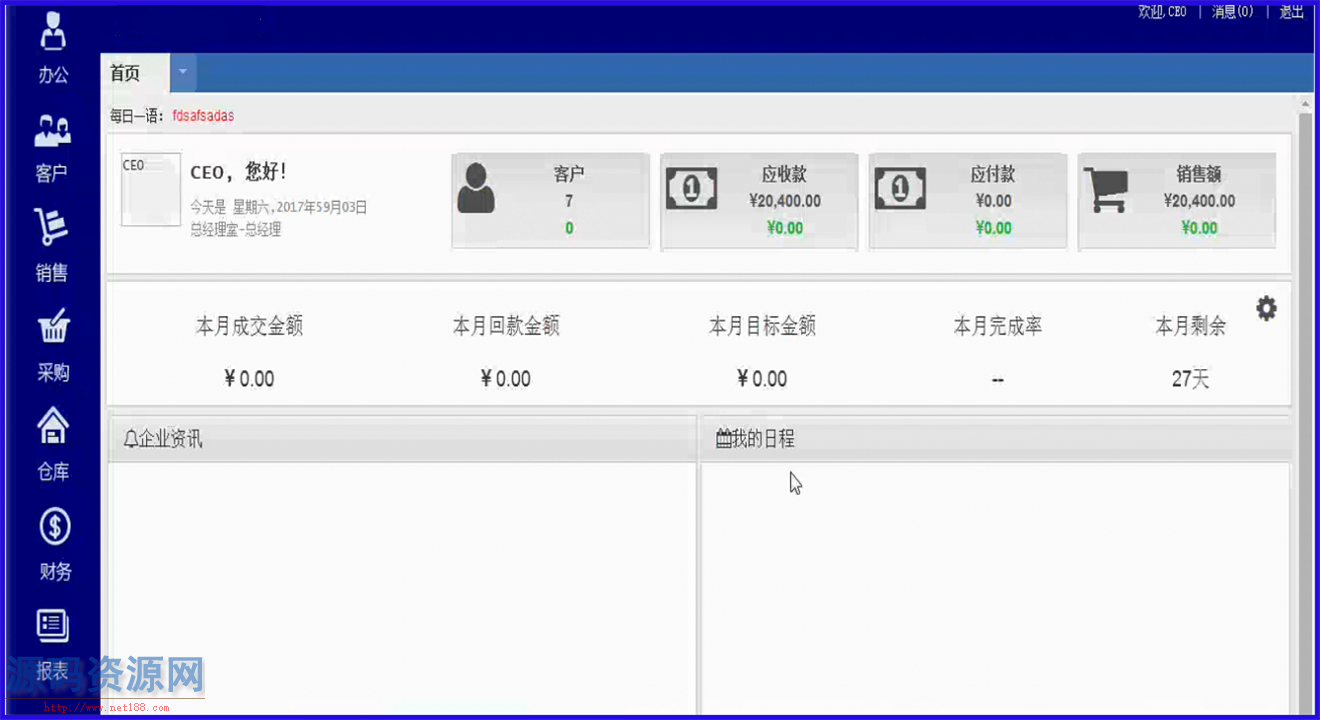
Task: Click the CEO avatar image
Action: 151,190
